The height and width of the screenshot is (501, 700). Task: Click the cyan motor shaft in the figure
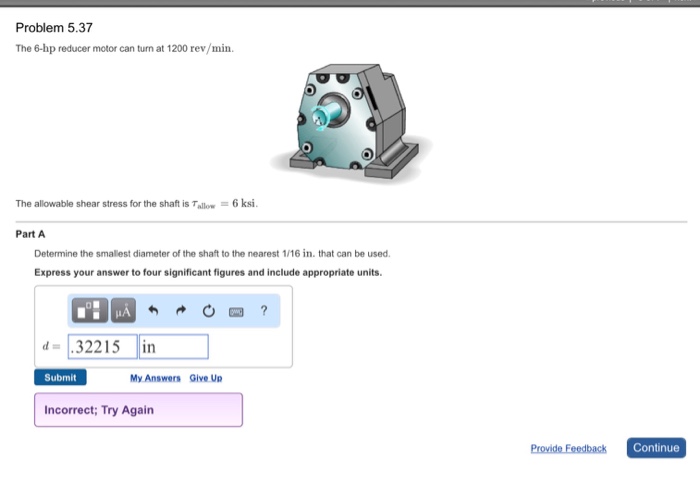click(x=327, y=115)
